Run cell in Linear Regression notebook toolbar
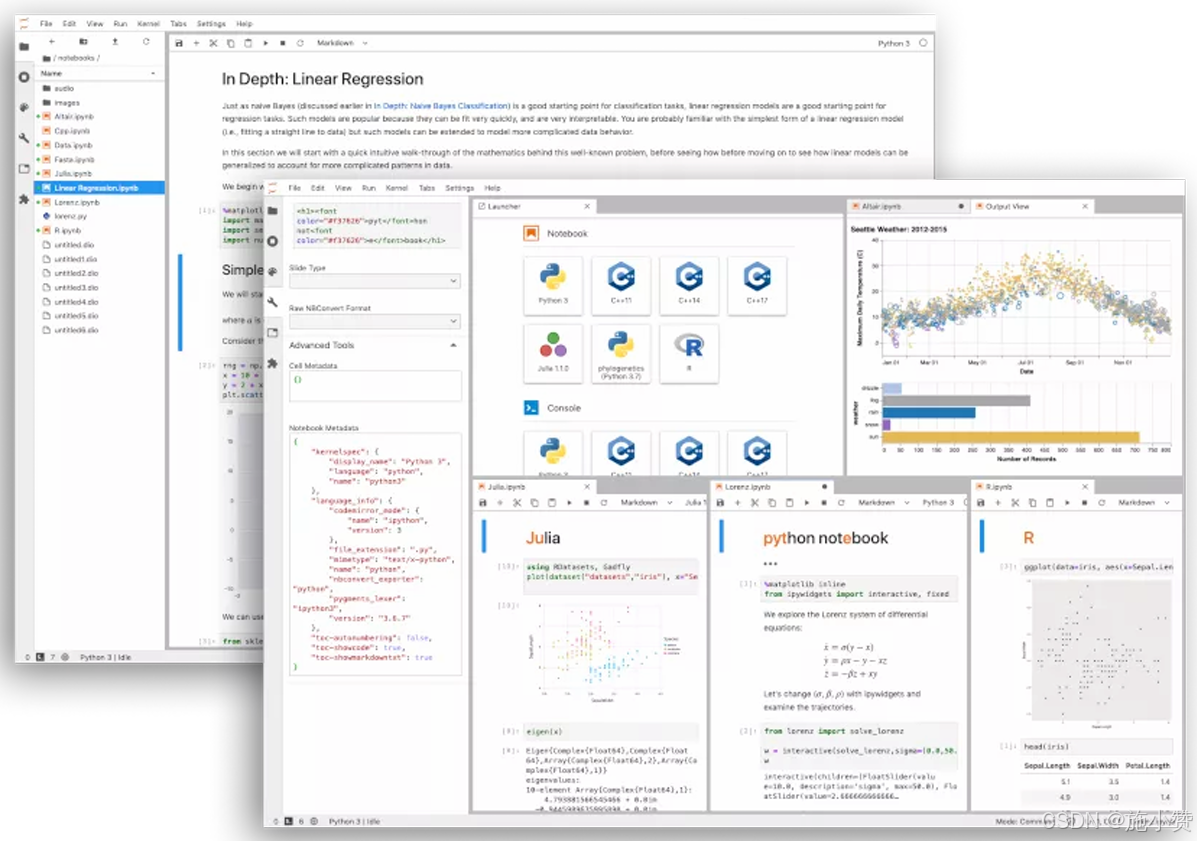This screenshot has height=841, width=1197. (265, 44)
